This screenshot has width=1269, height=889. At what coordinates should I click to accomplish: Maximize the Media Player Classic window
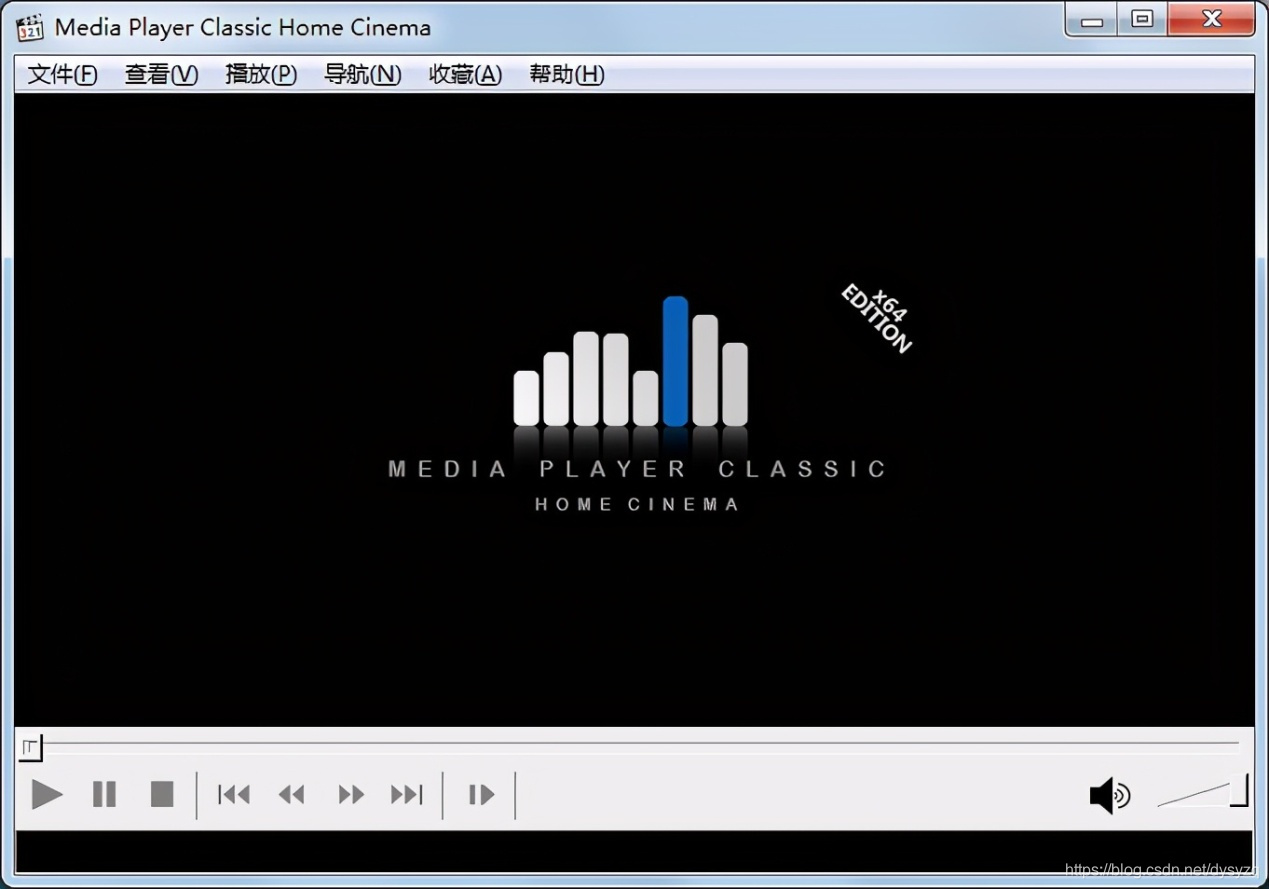pos(1142,19)
